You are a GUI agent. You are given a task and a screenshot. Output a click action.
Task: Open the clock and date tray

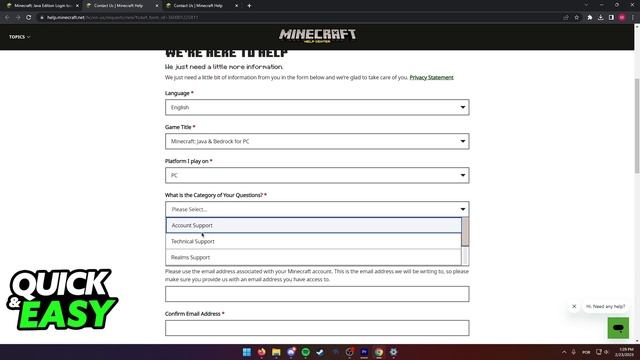[x=625, y=352]
